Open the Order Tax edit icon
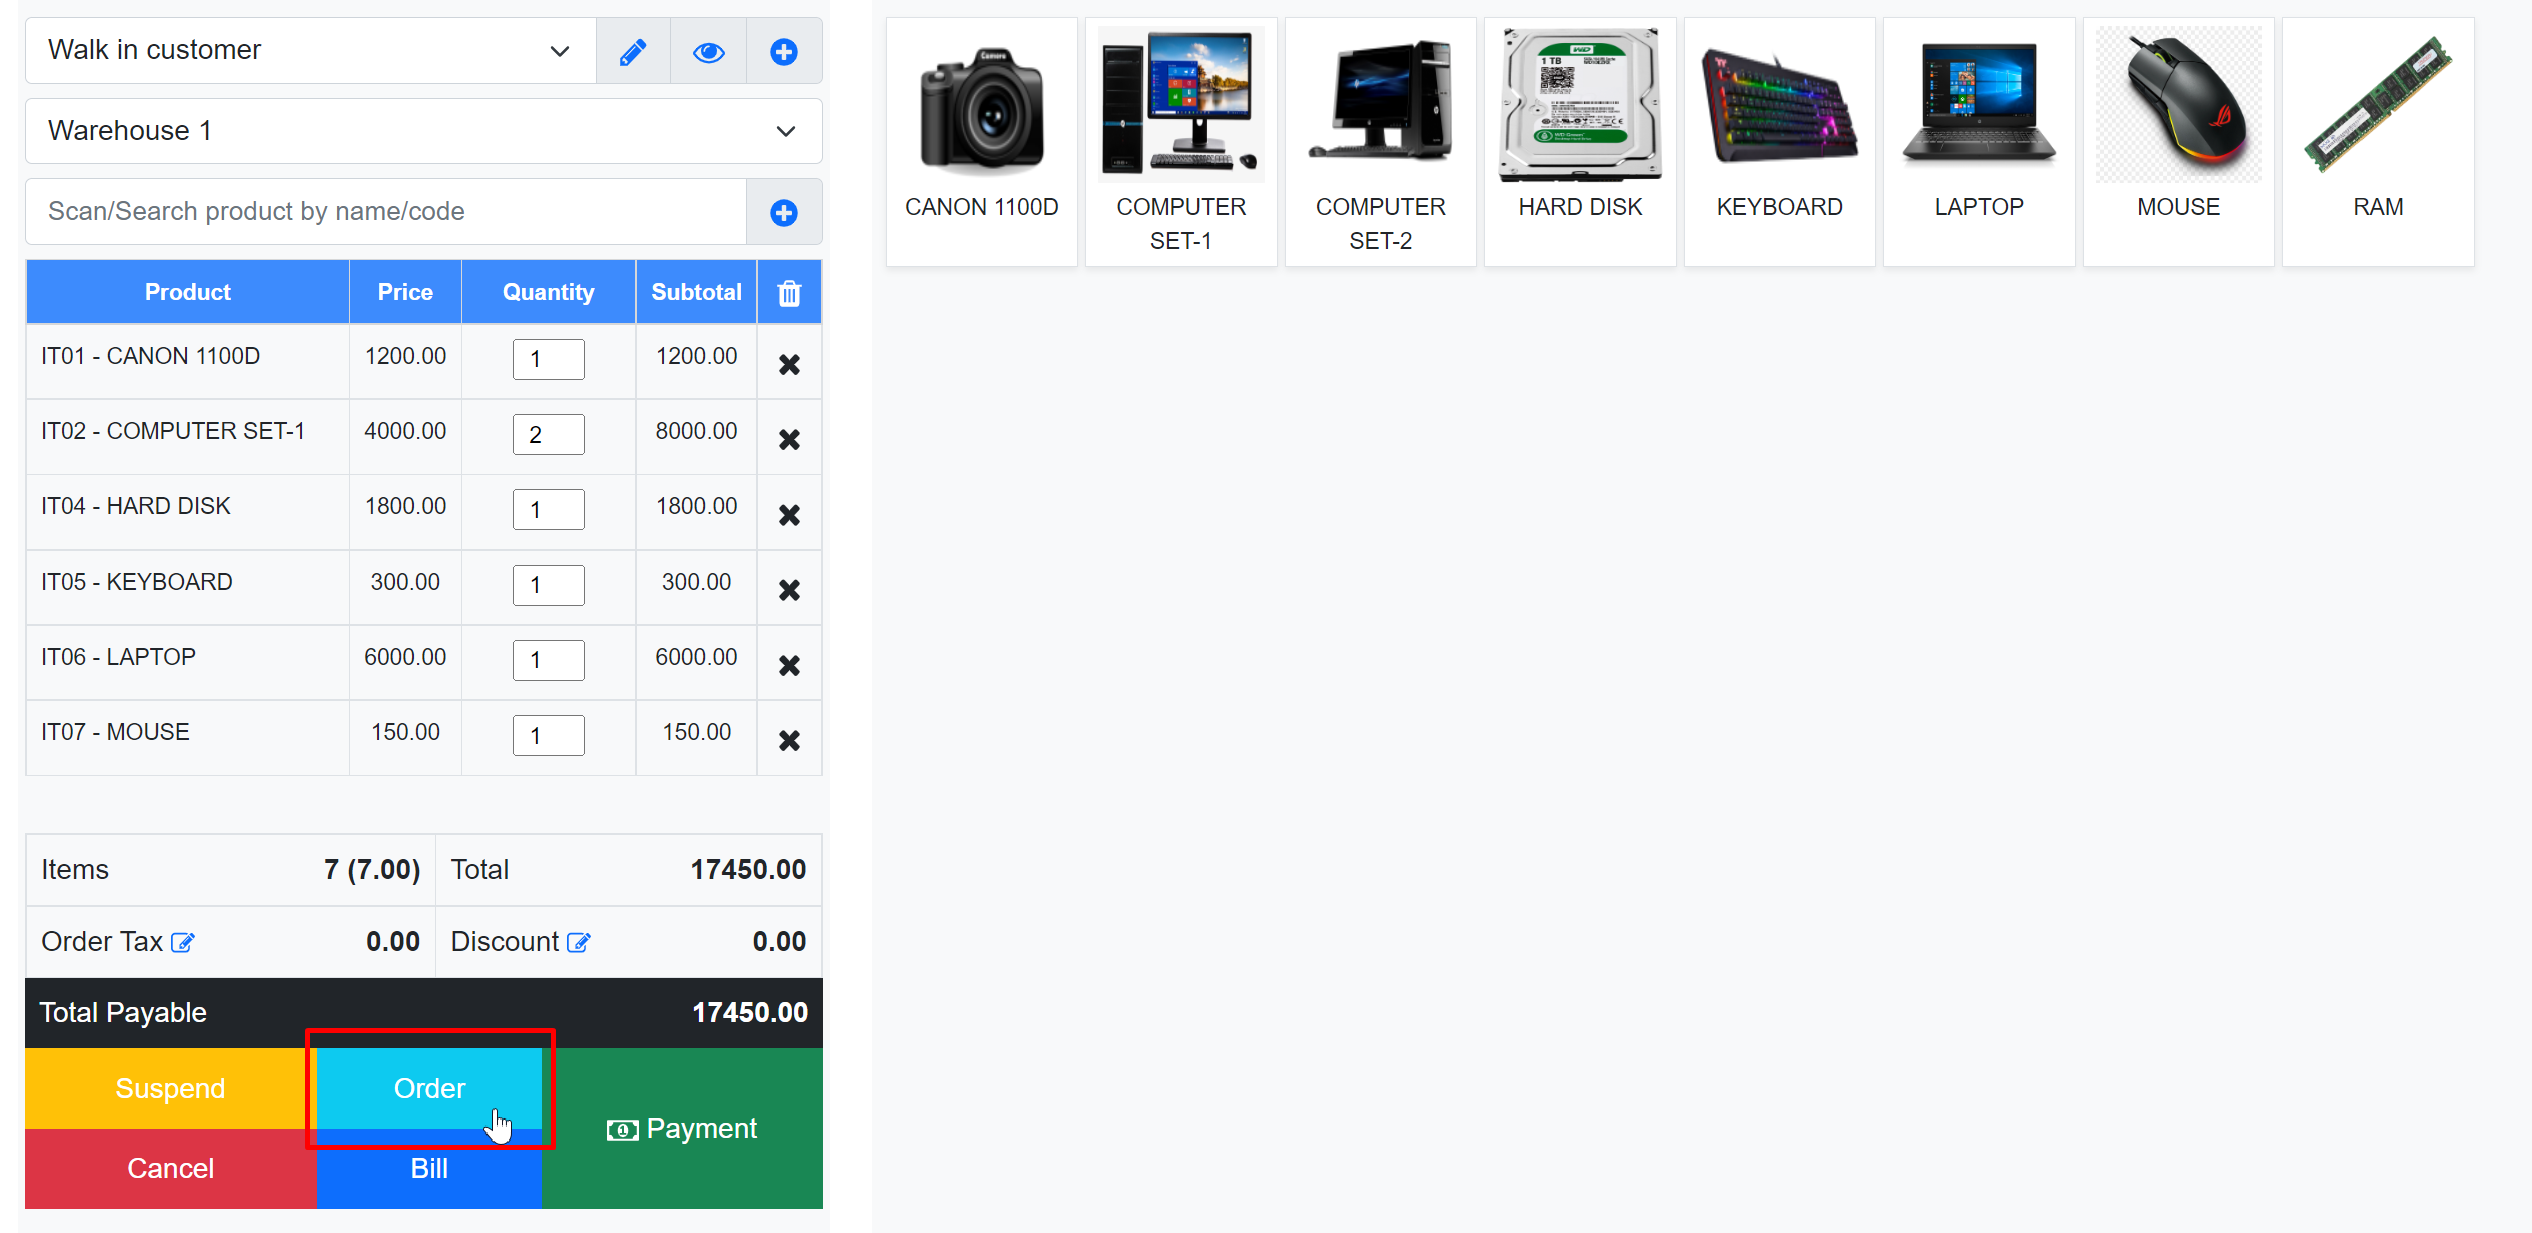 [183, 942]
